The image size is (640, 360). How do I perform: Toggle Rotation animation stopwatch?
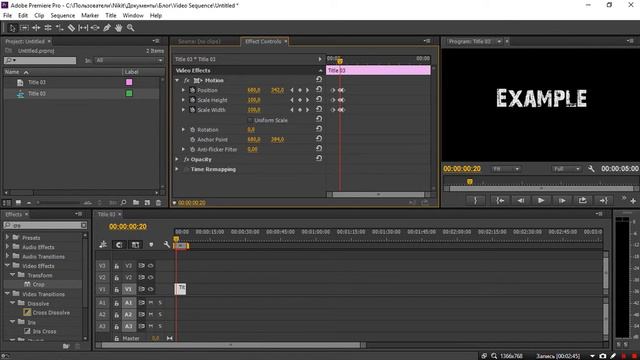[x=192, y=129]
